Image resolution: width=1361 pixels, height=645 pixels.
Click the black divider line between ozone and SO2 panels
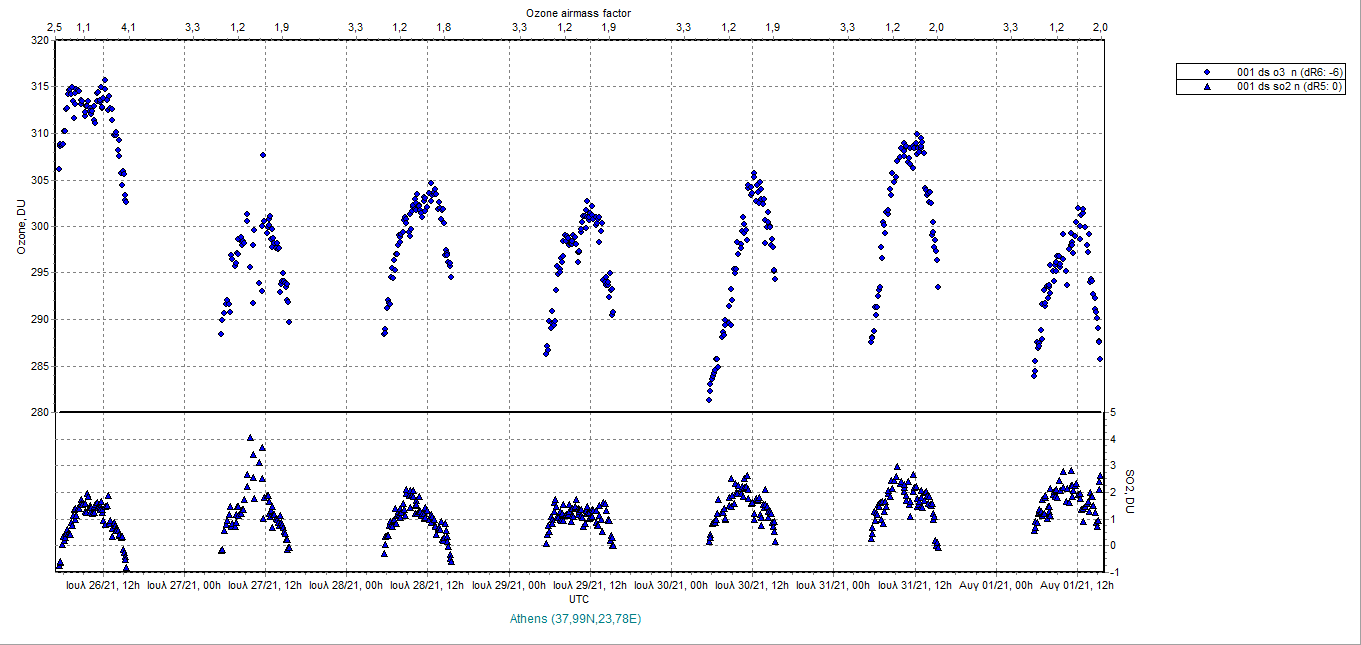pyautogui.click(x=580, y=412)
